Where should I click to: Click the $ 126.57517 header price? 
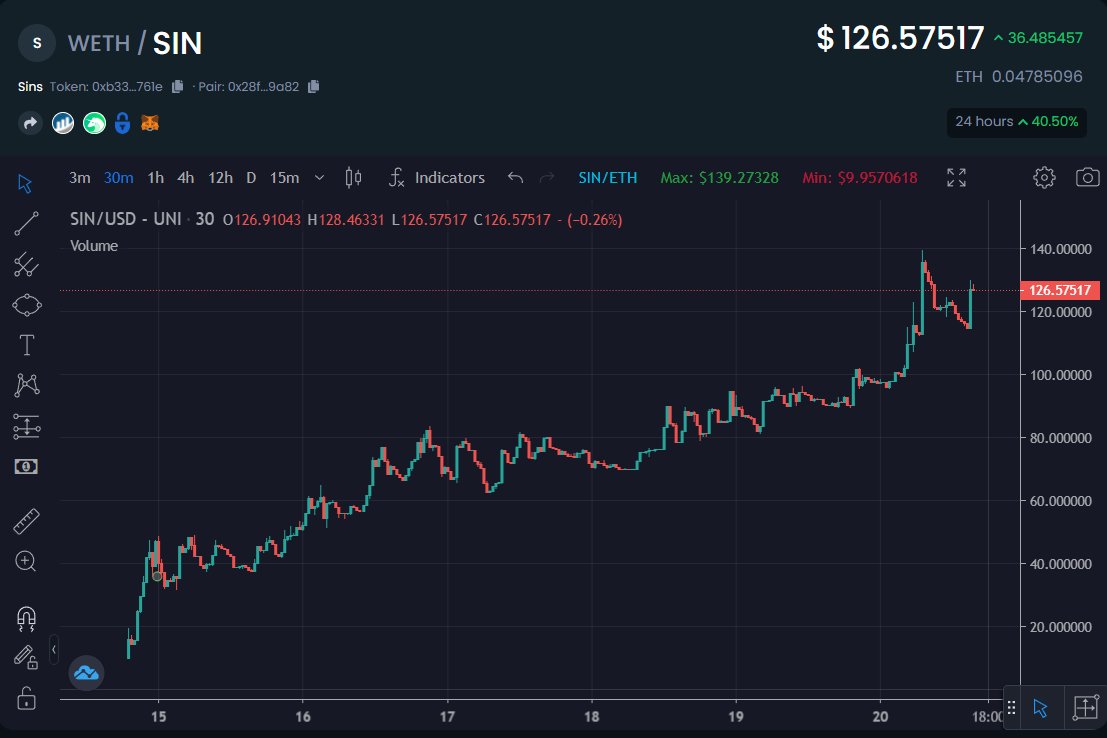click(x=900, y=38)
